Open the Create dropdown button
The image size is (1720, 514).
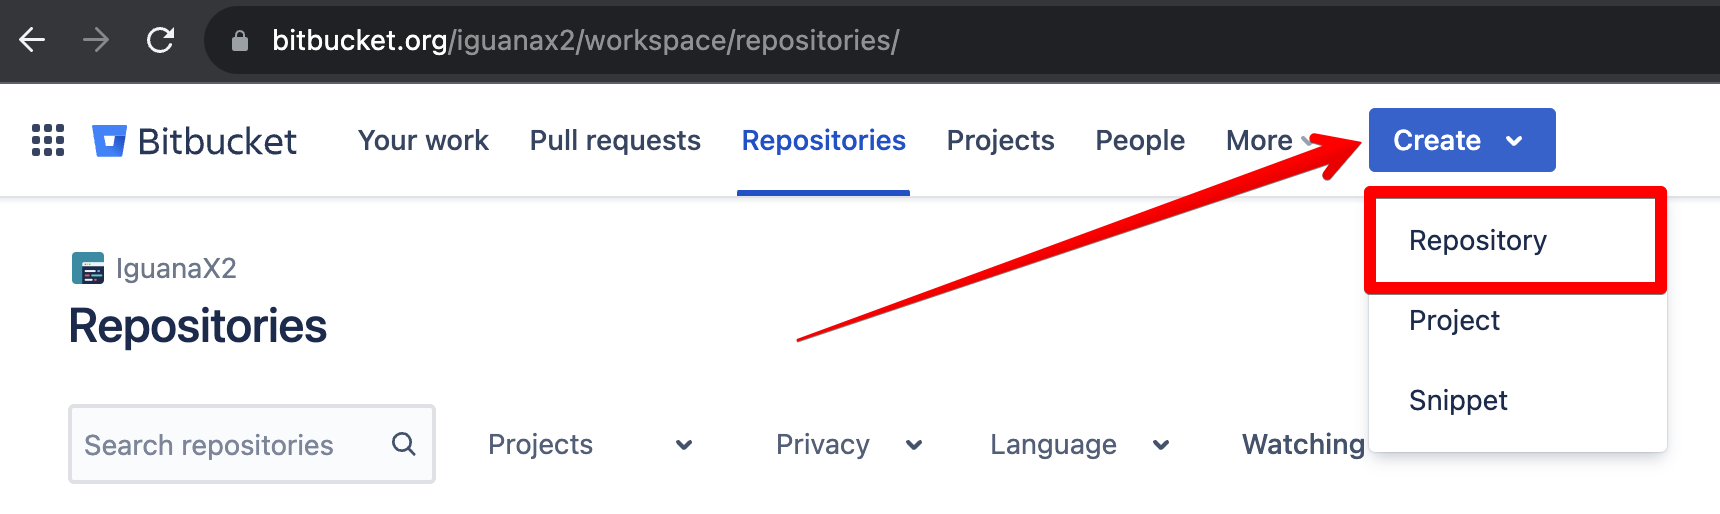coord(1461,140)
